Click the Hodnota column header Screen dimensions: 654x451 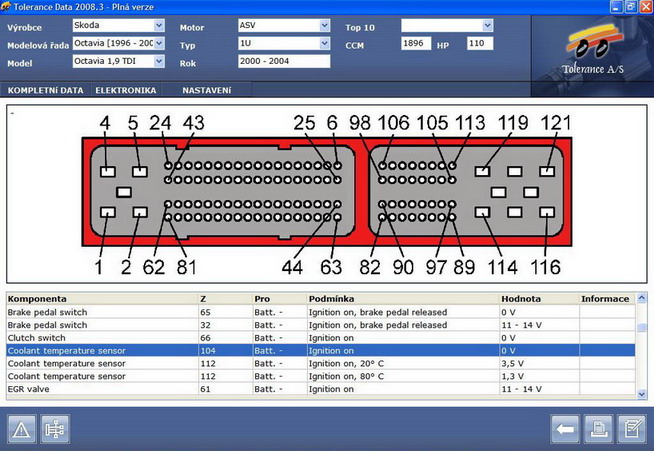pyautogui.click(x=539, y=299)
